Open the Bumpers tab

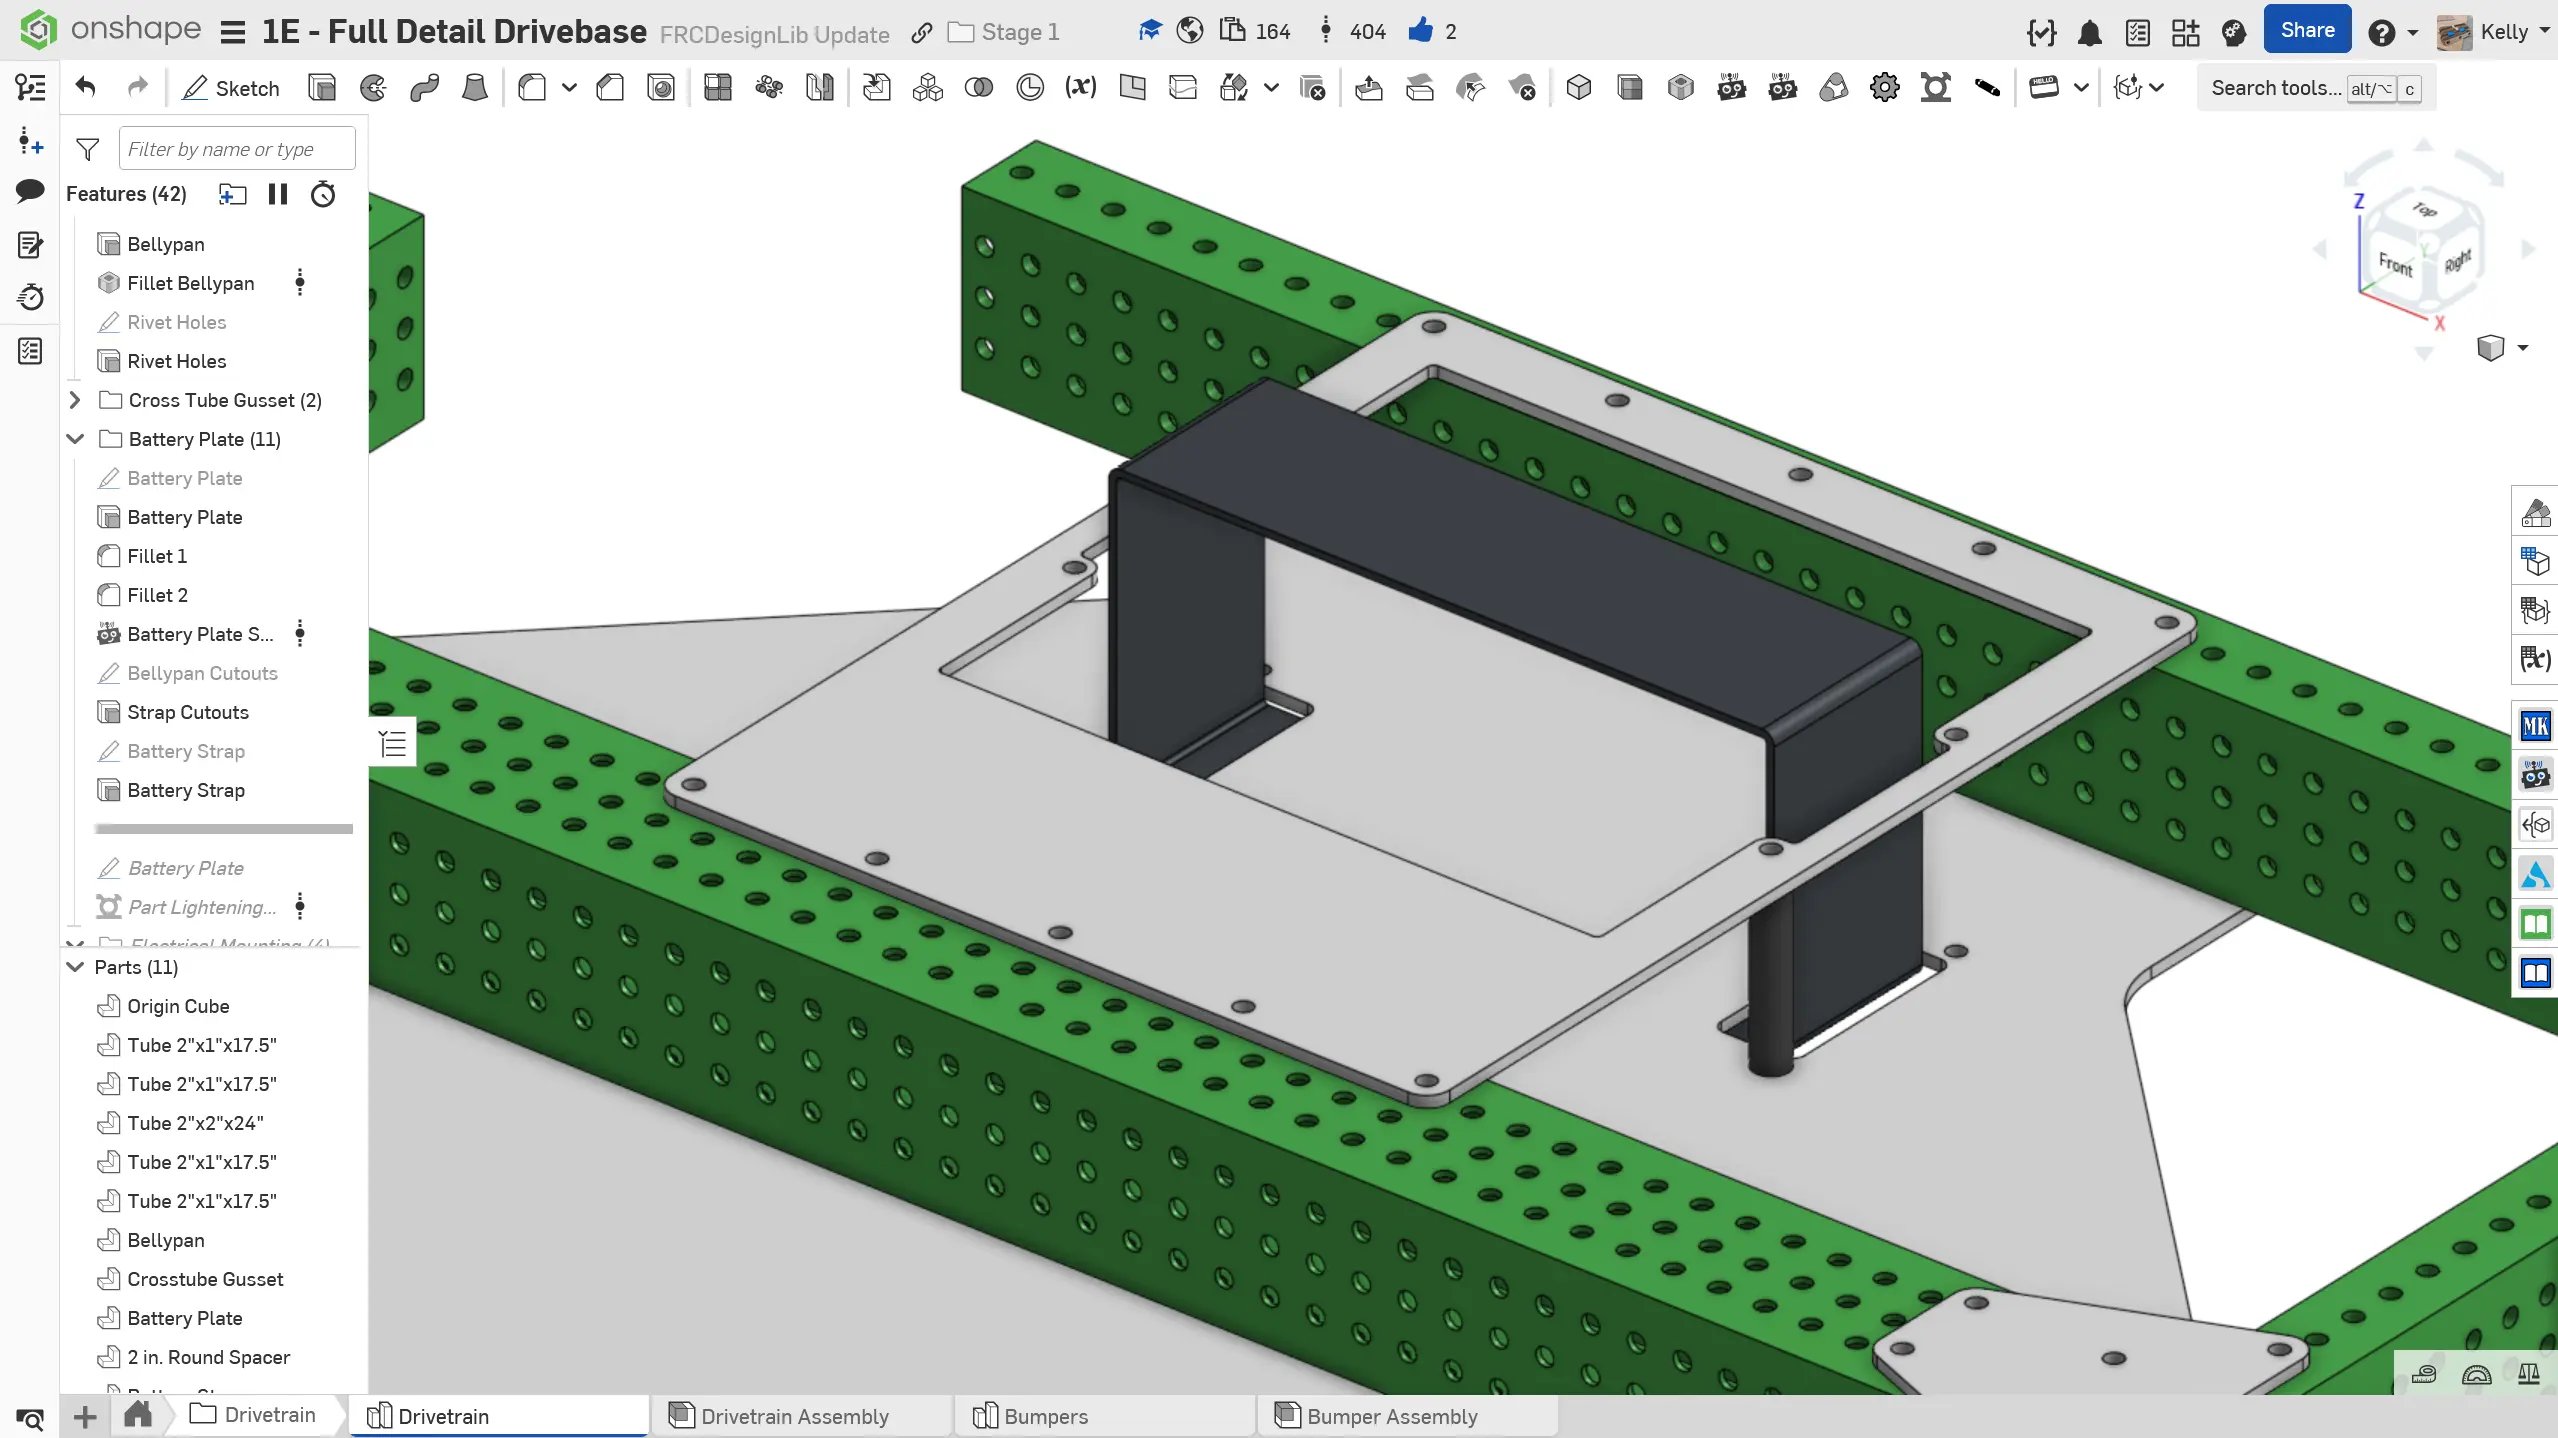click(x=1045, y=1416)
